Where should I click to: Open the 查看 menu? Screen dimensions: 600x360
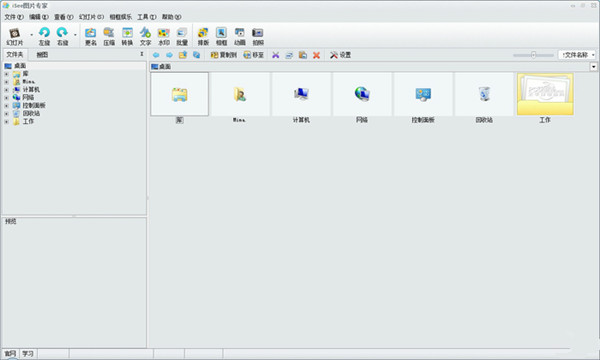coord(64,17)
